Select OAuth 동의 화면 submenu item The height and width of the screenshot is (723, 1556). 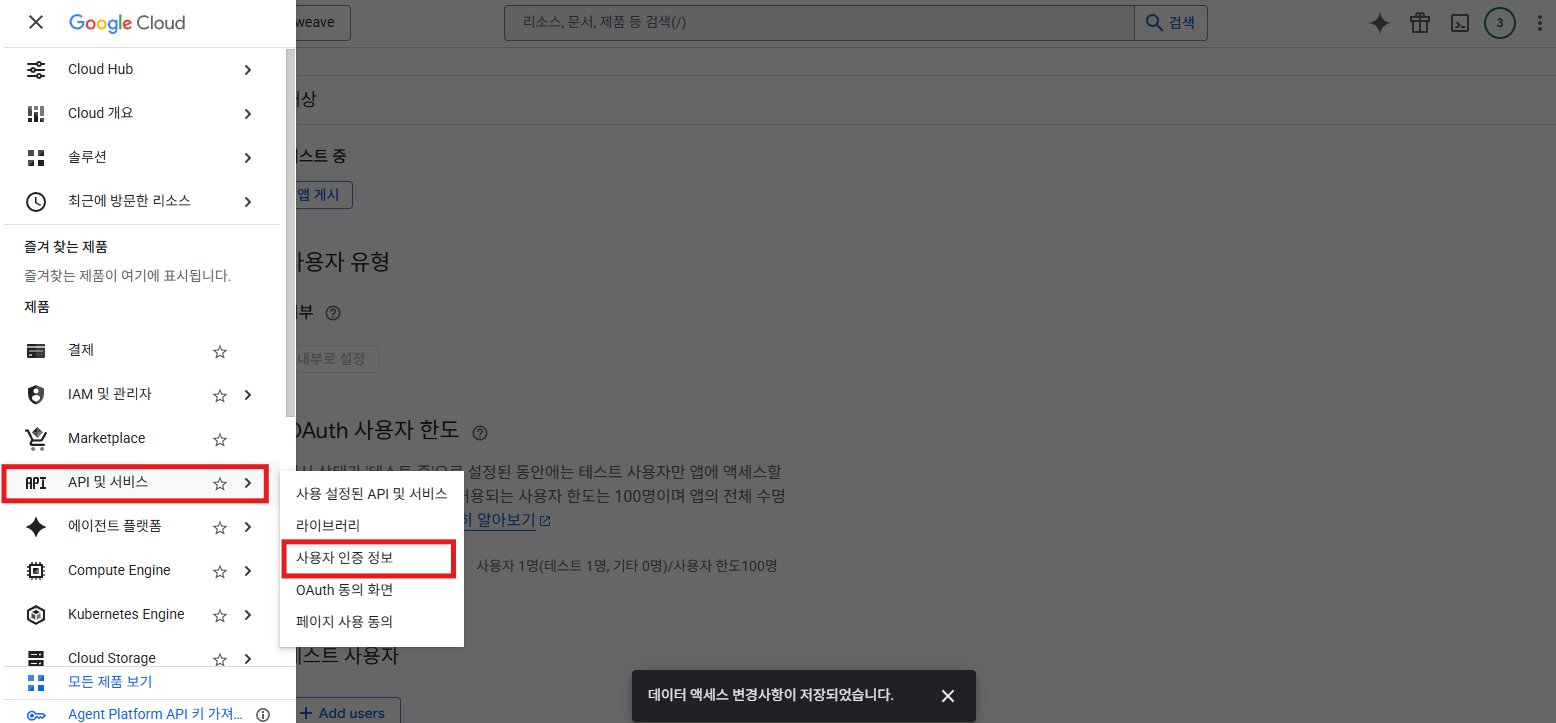372,590
